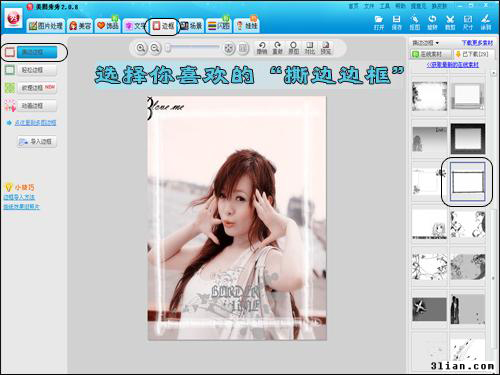Viewport: 500px width, 375px height.
Task: Redo the edit with 重做 arrow
Action: tap(278, 48)
